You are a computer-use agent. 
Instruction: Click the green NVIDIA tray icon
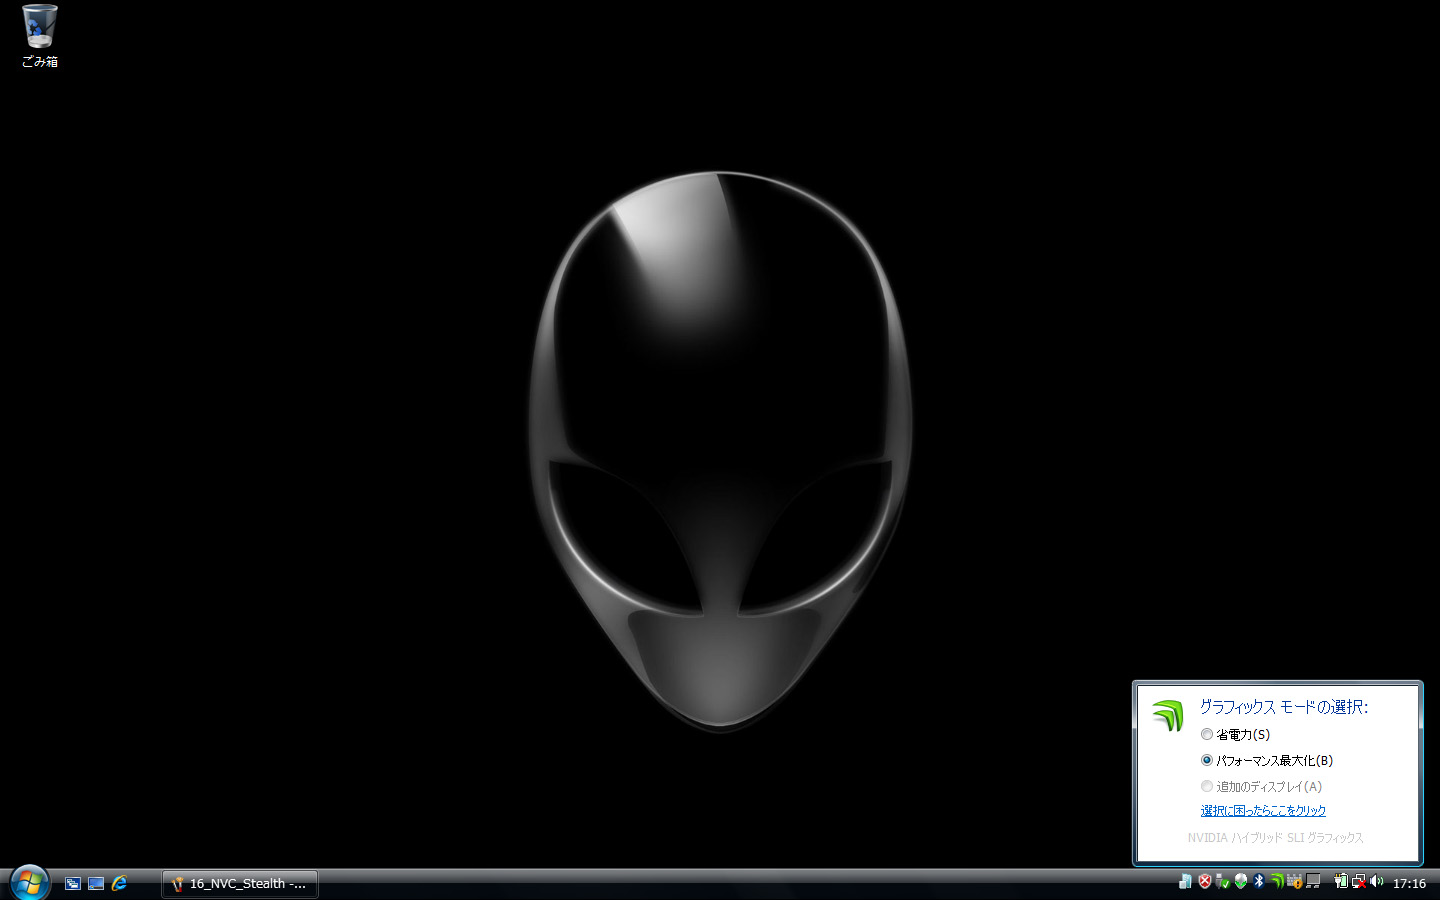1277,881
